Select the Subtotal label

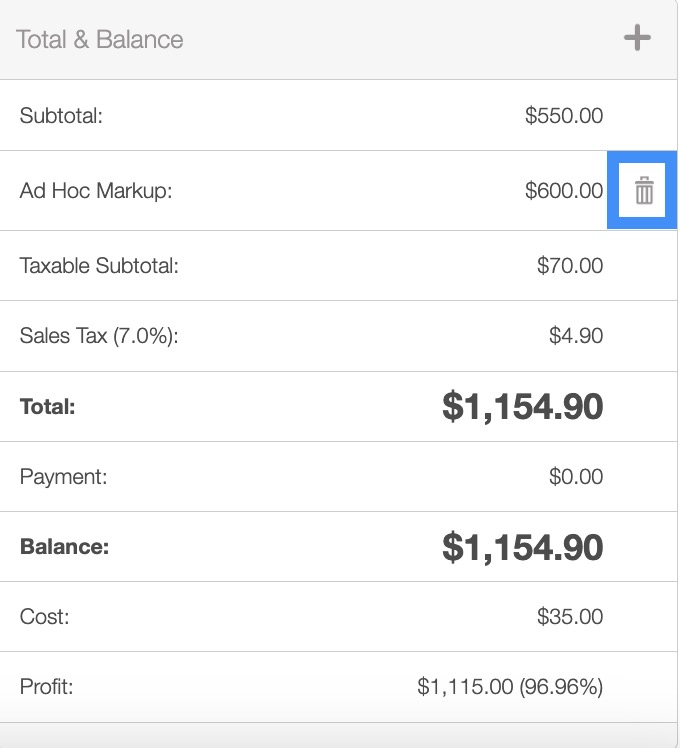(x=62, y=116)
